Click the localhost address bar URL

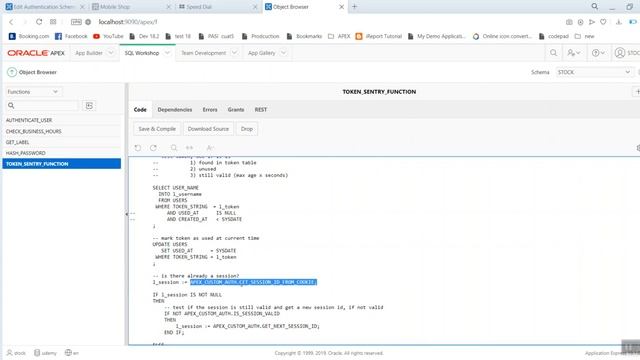(x=128, y=22)
